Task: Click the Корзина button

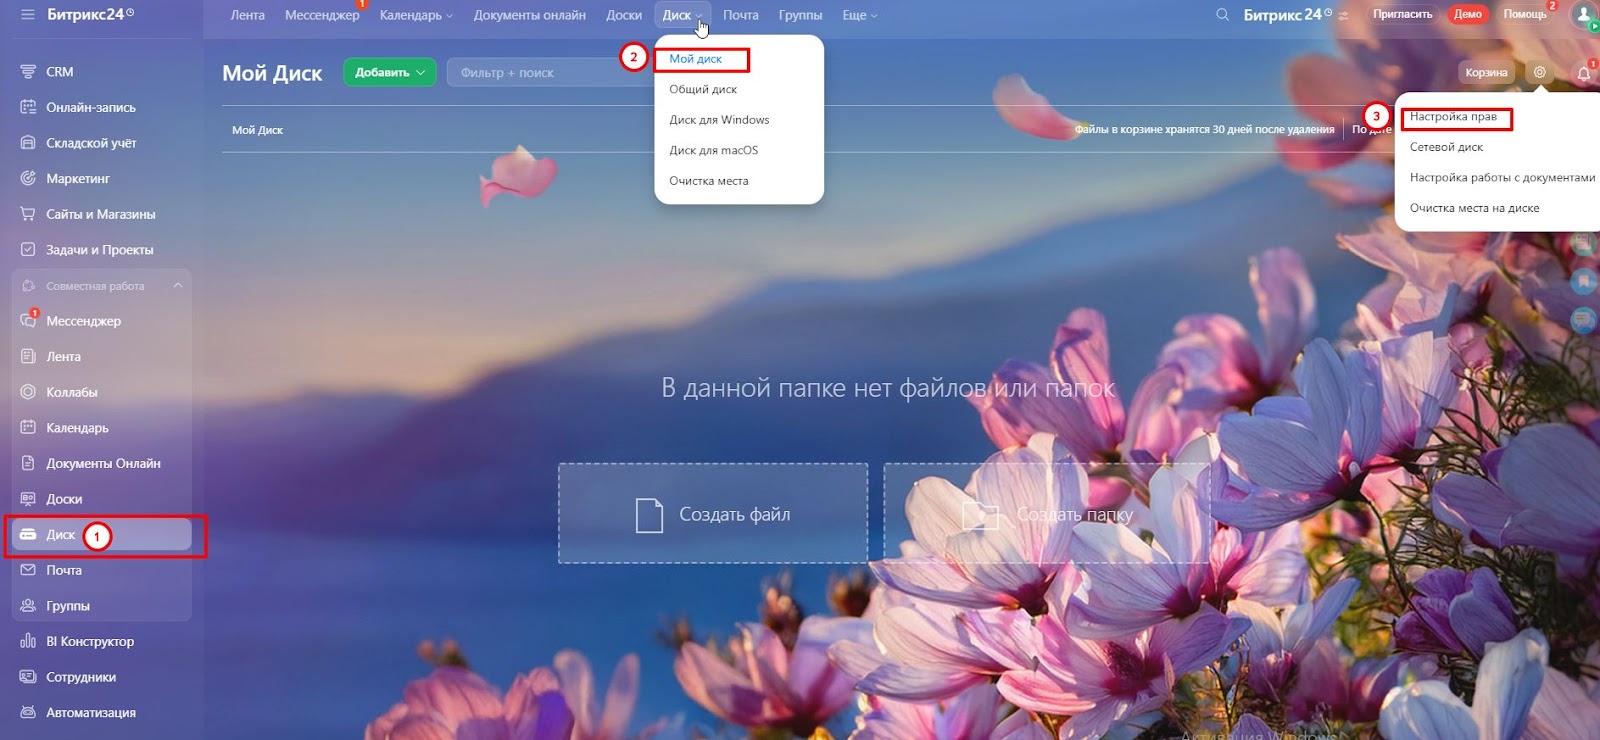Action: point(1486,72)
